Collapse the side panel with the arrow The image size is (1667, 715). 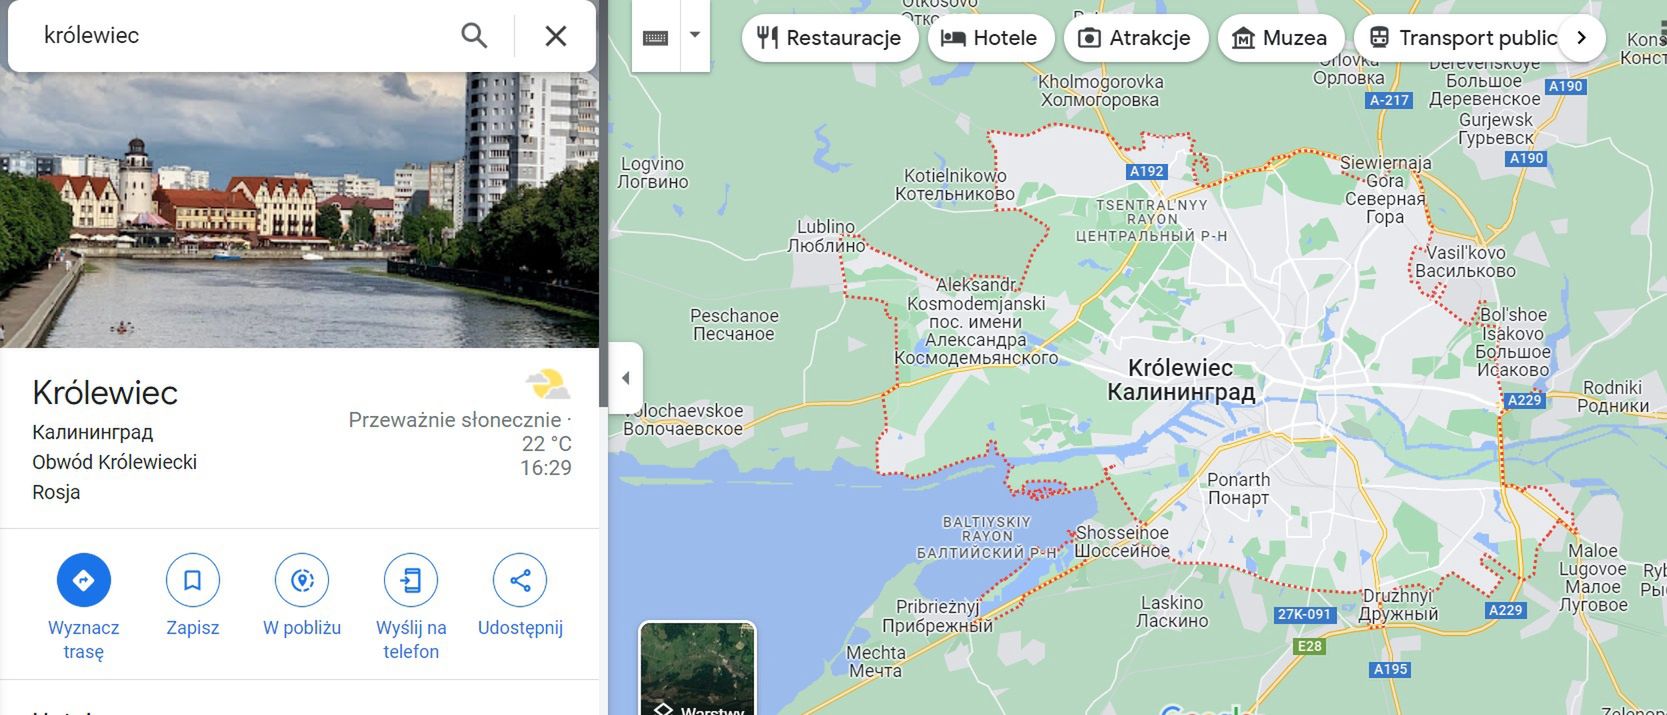(x=625, y=378)
